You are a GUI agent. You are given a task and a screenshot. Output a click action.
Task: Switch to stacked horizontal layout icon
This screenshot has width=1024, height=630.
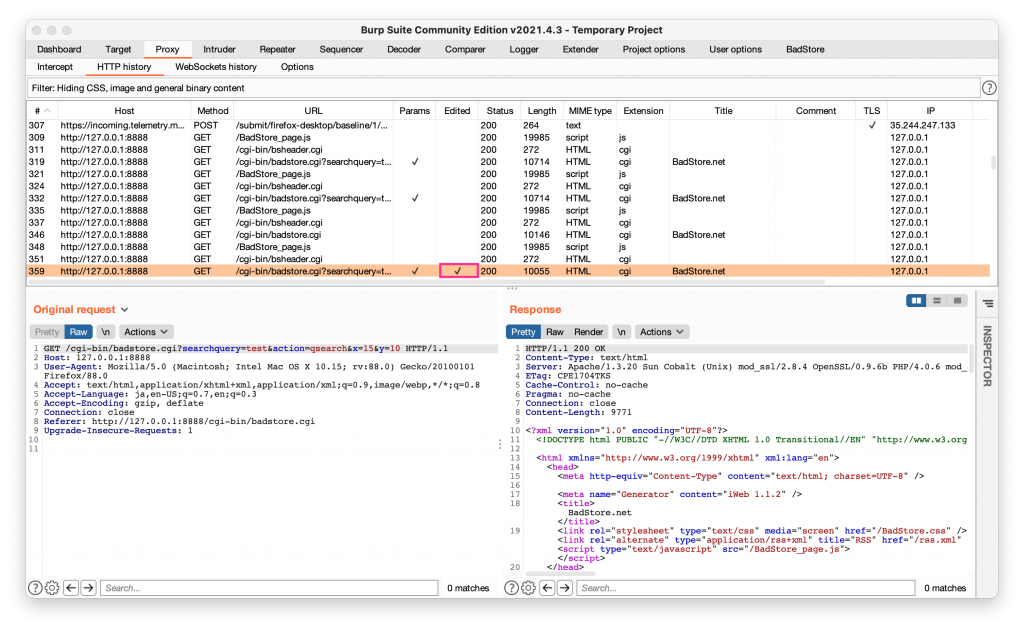tap(937, 300)
